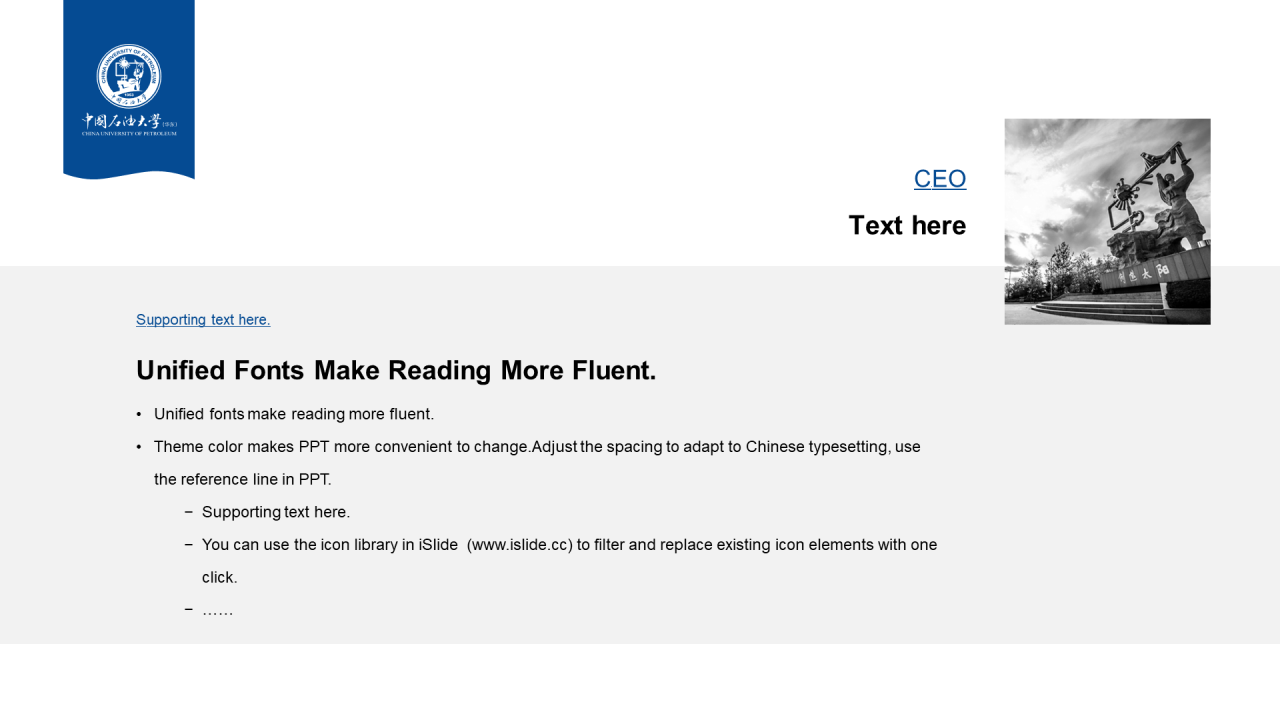Select the 'Unified Fonts Make Reading More Fluent.' heading
Image resolution: width=1280 pixels, height=720 pixels.
click(x=396, y=371)
